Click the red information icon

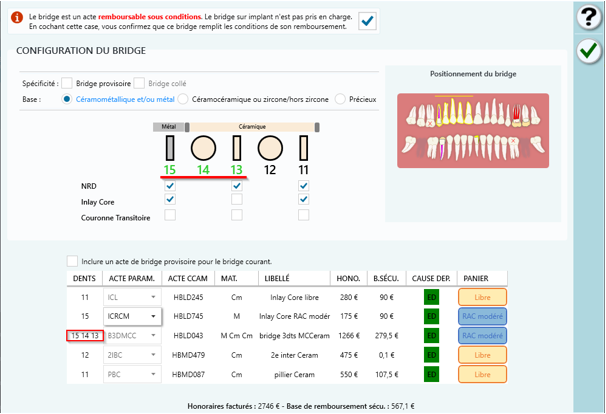point(17,17)
